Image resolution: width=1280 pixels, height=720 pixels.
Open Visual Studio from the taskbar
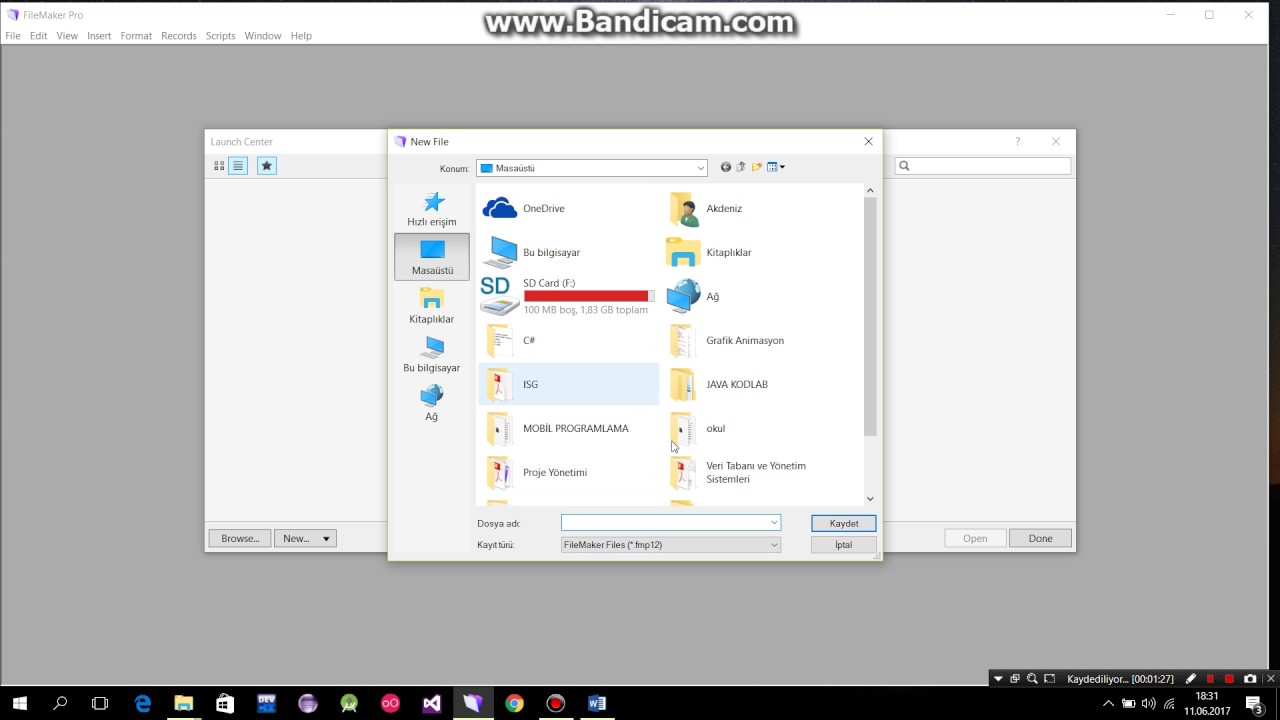click(x=431, y=703)
